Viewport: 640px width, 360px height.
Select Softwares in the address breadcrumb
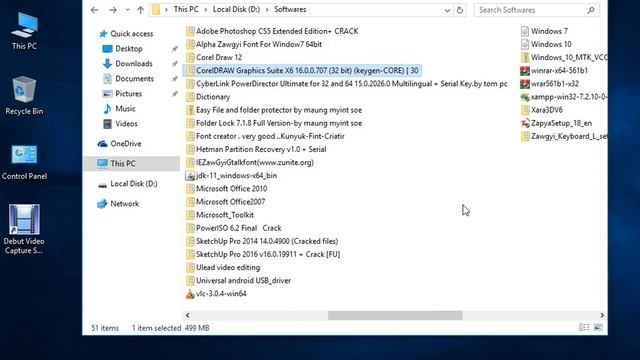[x=290, y=9]
